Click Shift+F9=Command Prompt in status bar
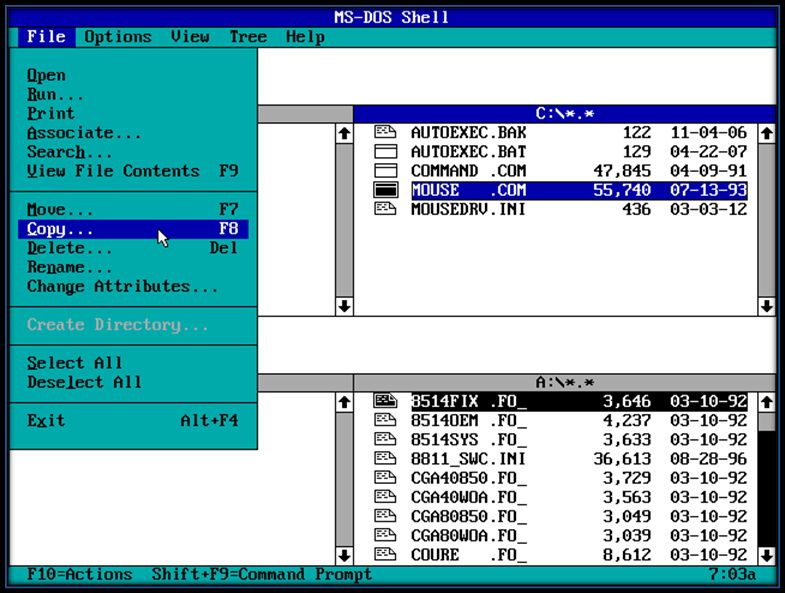The image size is (785, 593). coord(262,574)
